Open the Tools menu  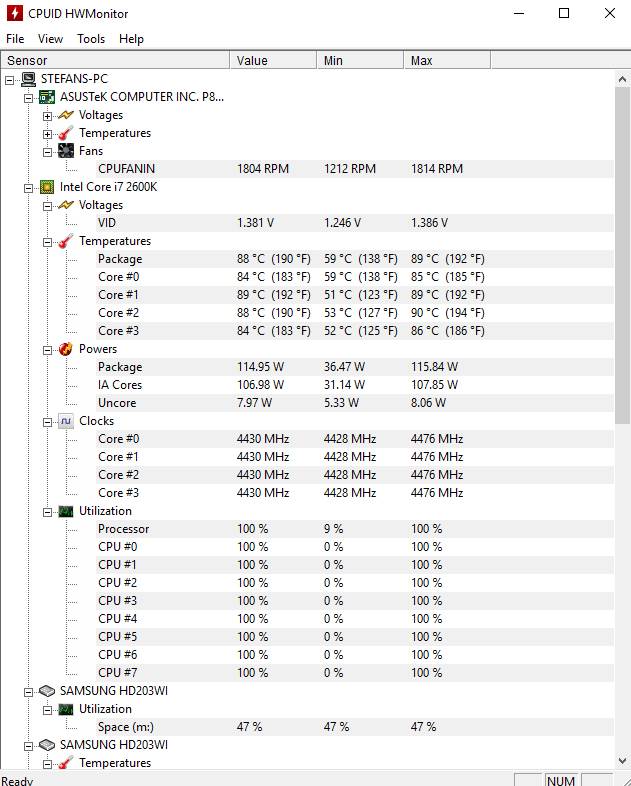click(x=91, y=39)
